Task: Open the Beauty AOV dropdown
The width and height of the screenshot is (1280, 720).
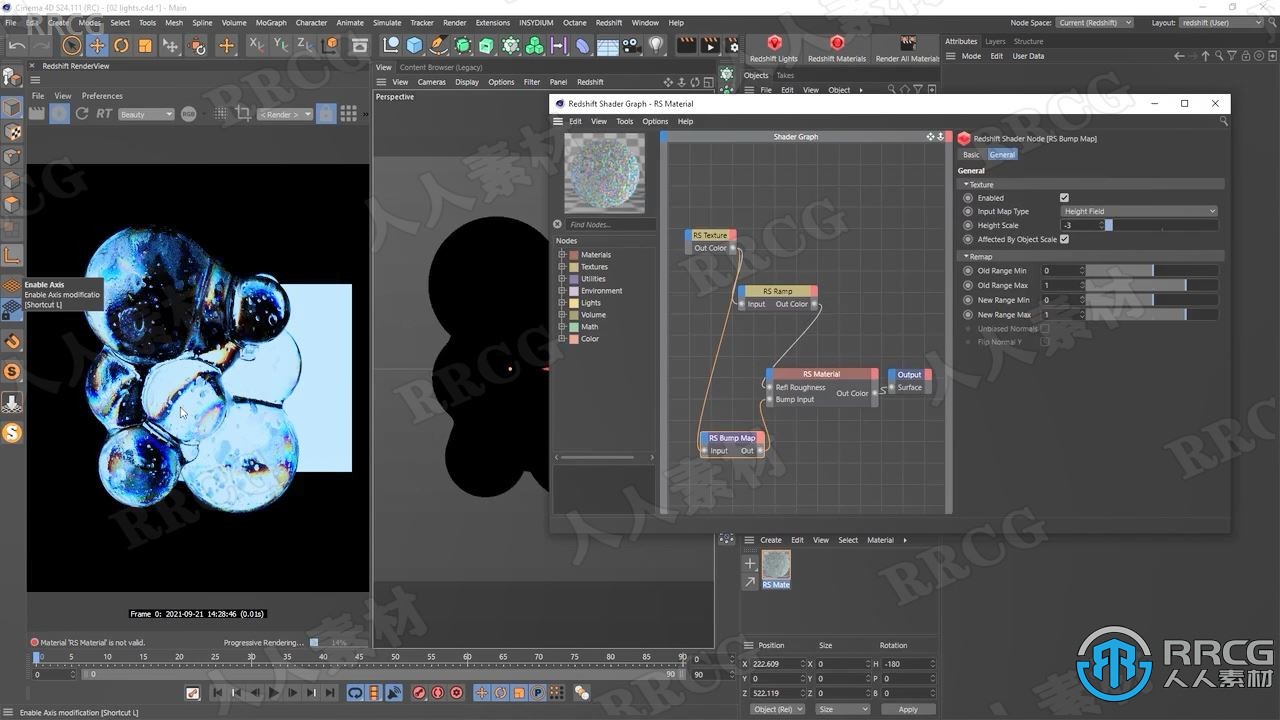Action: tap(146, 114)
